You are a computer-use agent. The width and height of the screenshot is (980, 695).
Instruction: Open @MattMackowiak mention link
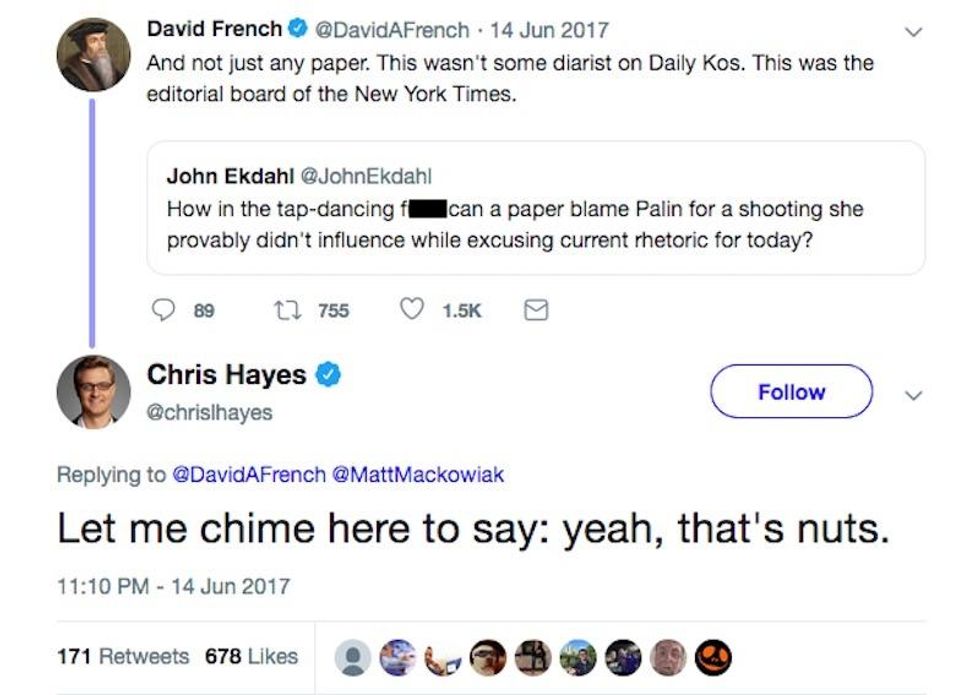pyautogui.click(x=417, y=475)
